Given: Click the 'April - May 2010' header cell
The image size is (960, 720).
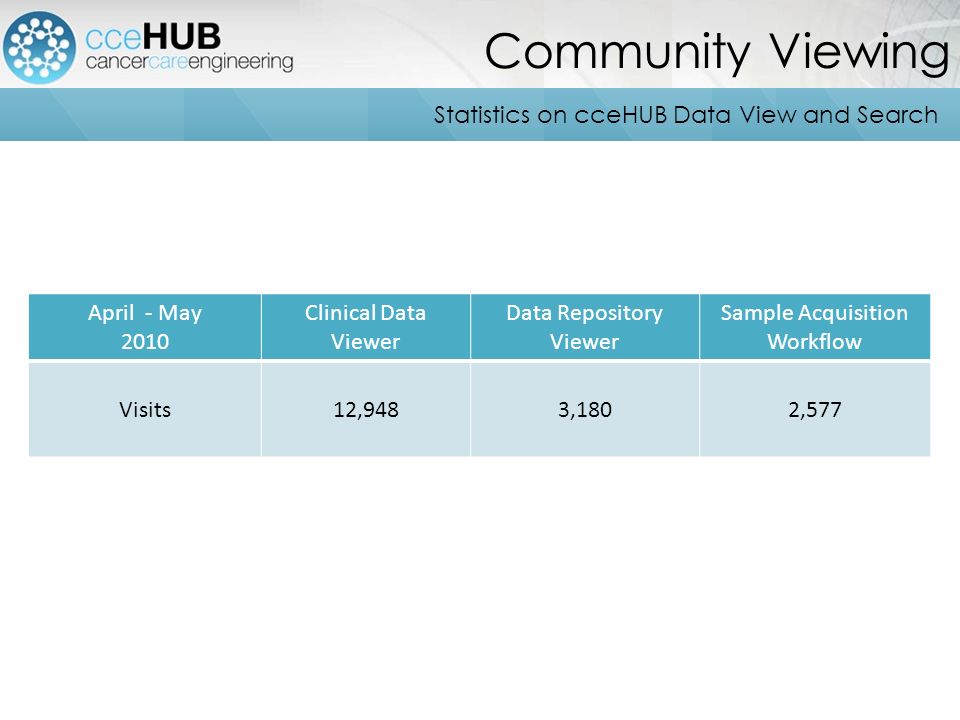Looking at the screenshot, I should (145, 326).
